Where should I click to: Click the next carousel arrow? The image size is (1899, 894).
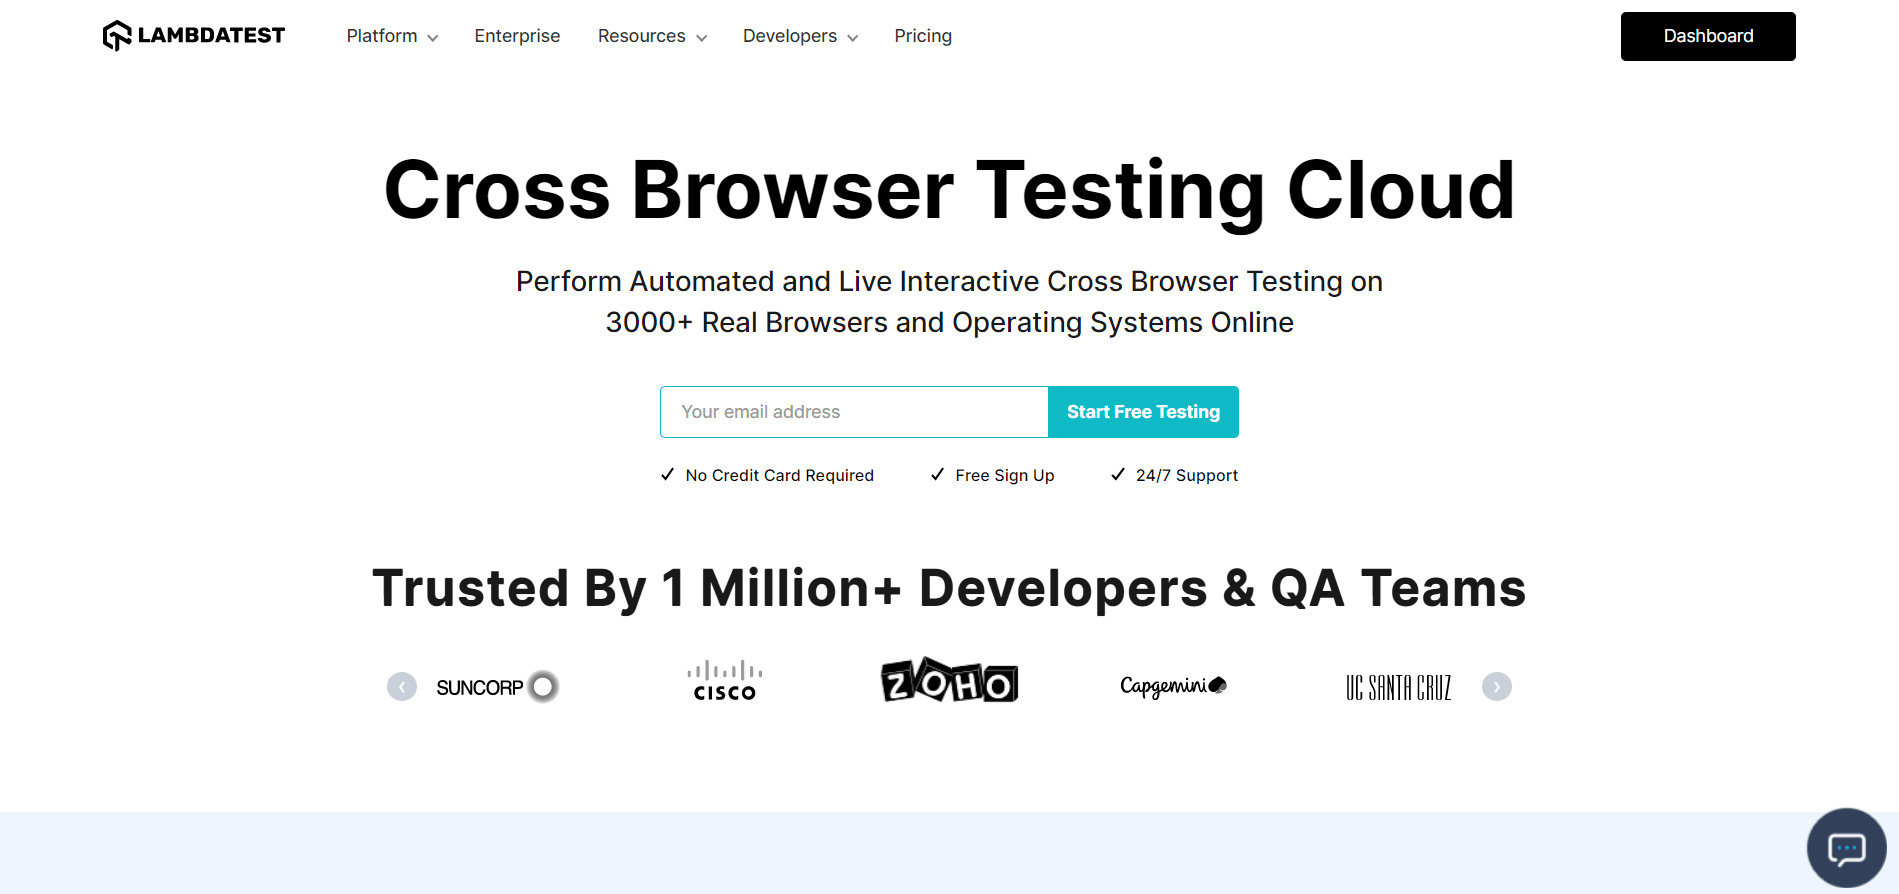[1496, 687]
